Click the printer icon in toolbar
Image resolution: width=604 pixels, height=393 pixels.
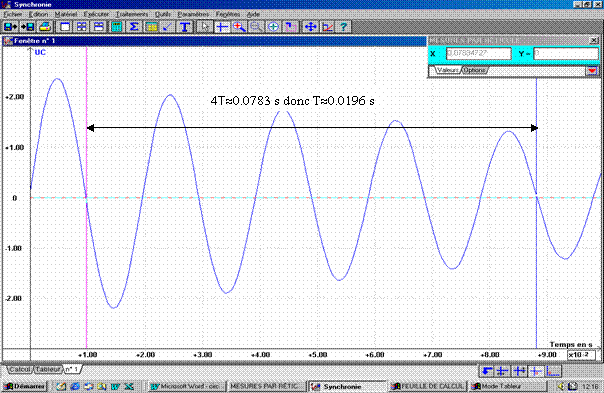tap(45, 27)
